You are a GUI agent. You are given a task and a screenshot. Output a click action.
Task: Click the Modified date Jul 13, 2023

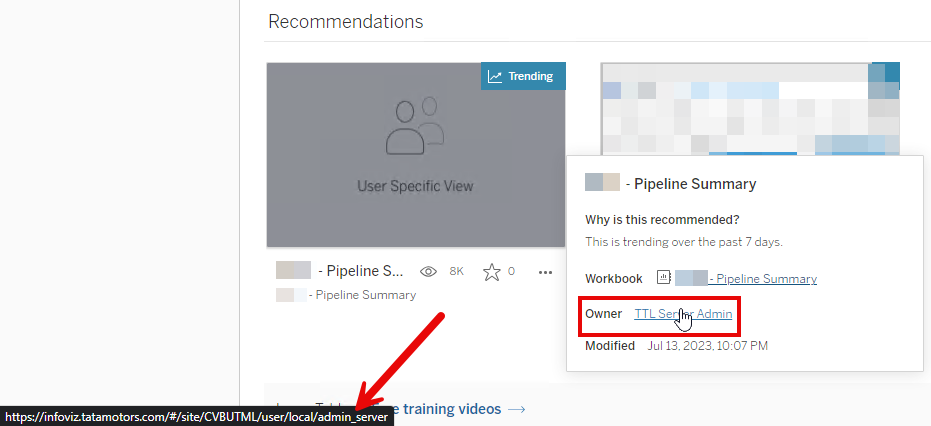coord(707,346)
